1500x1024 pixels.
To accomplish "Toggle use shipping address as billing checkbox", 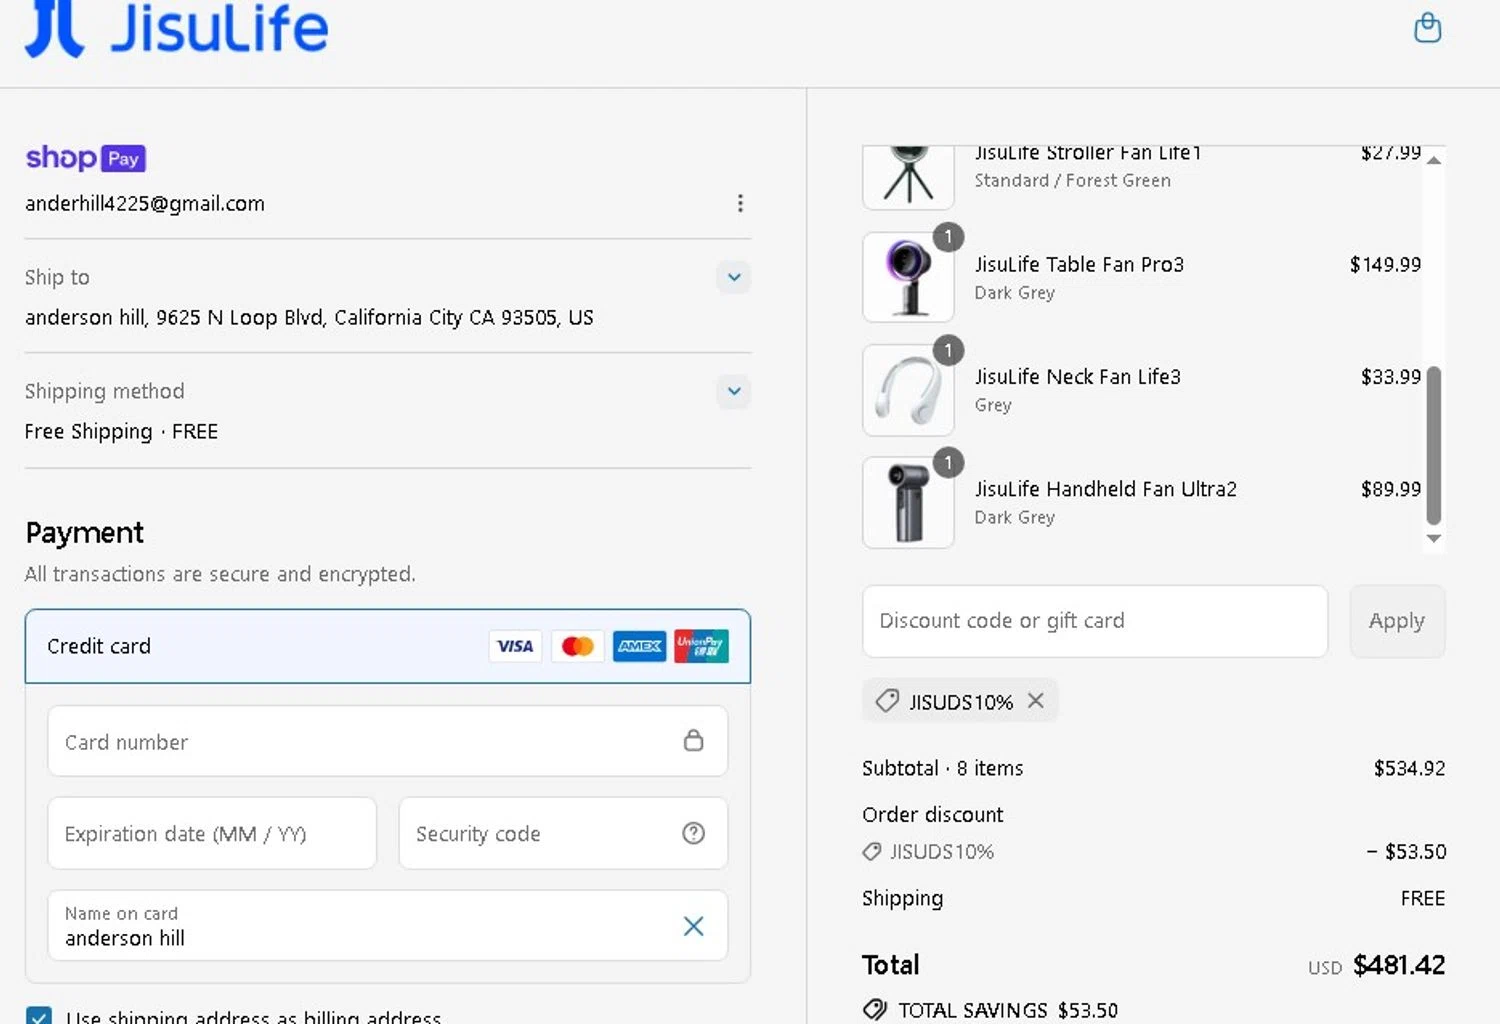I will point(39,1015).
